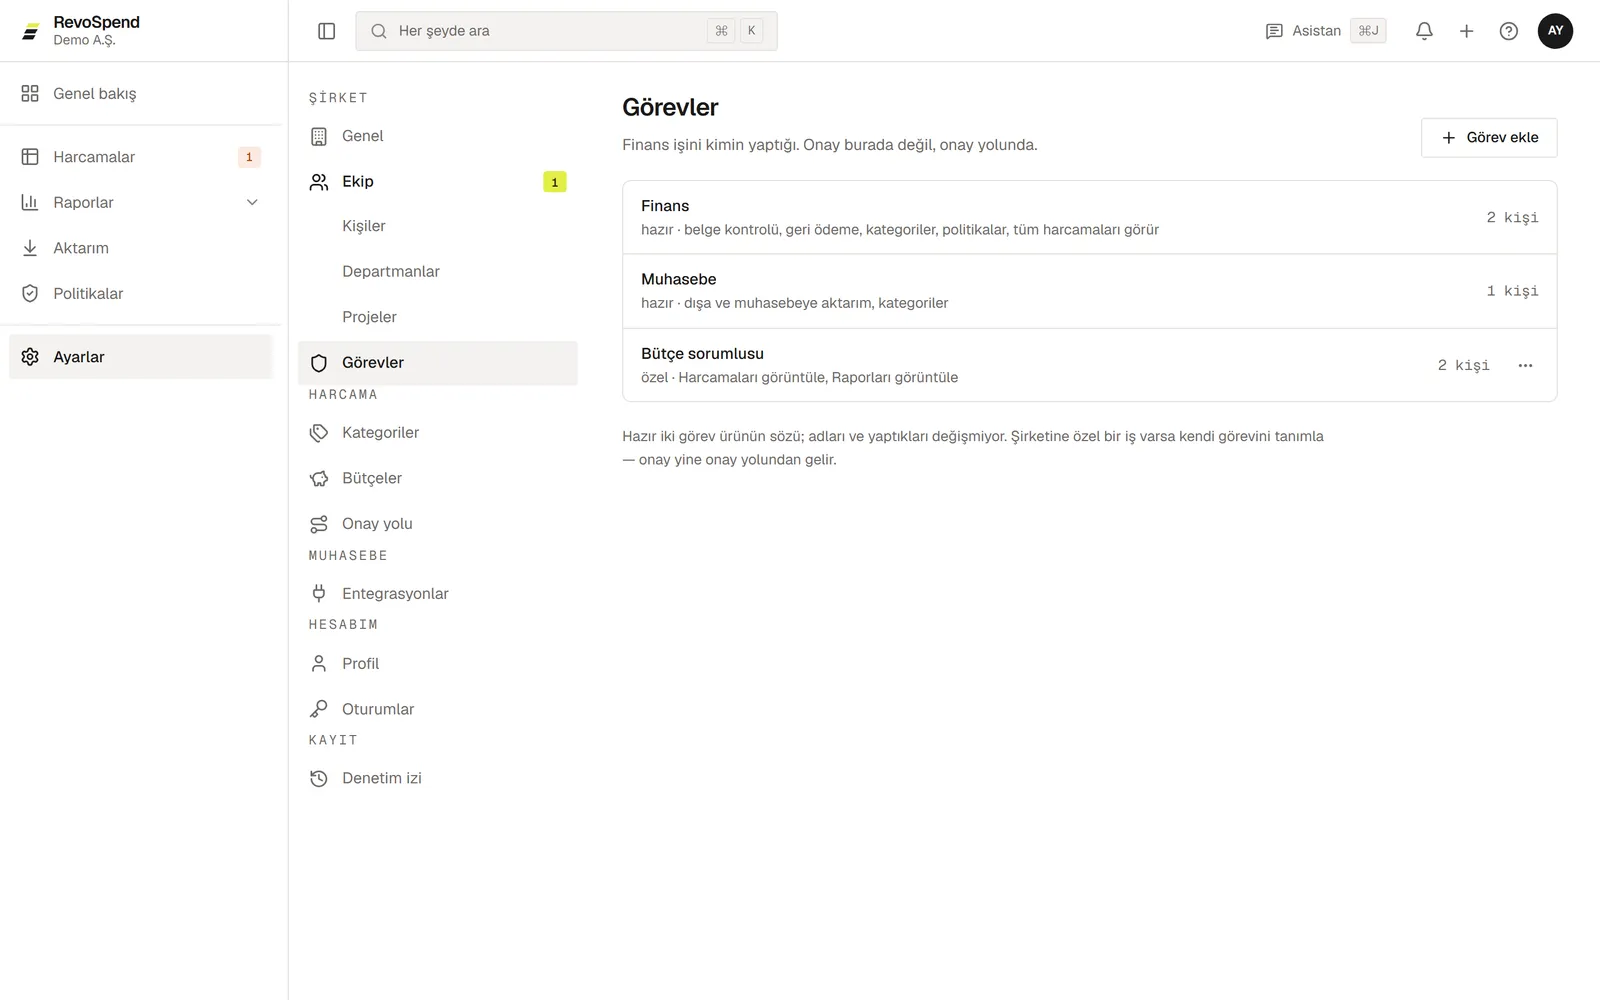Open the AY user avatar

click(1555, 31)
